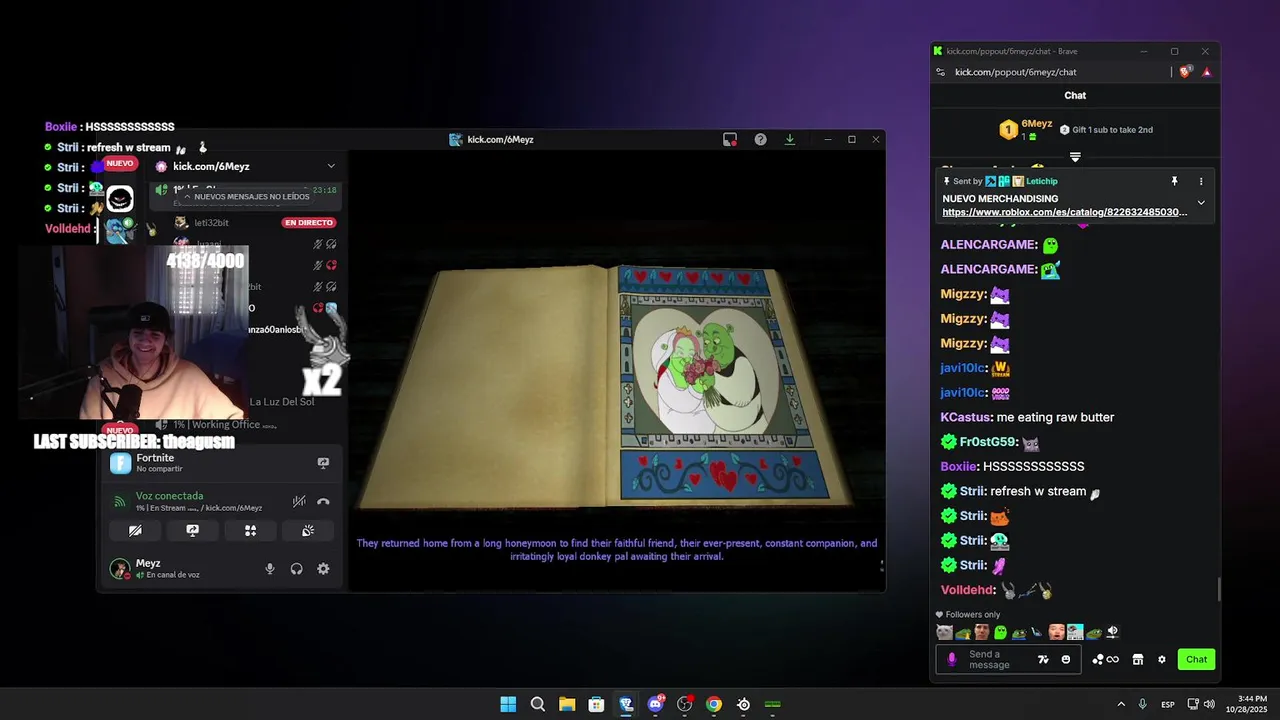Open Discord help question mark icon
This screenshot has height=720, width=1280.
point(760,139)
